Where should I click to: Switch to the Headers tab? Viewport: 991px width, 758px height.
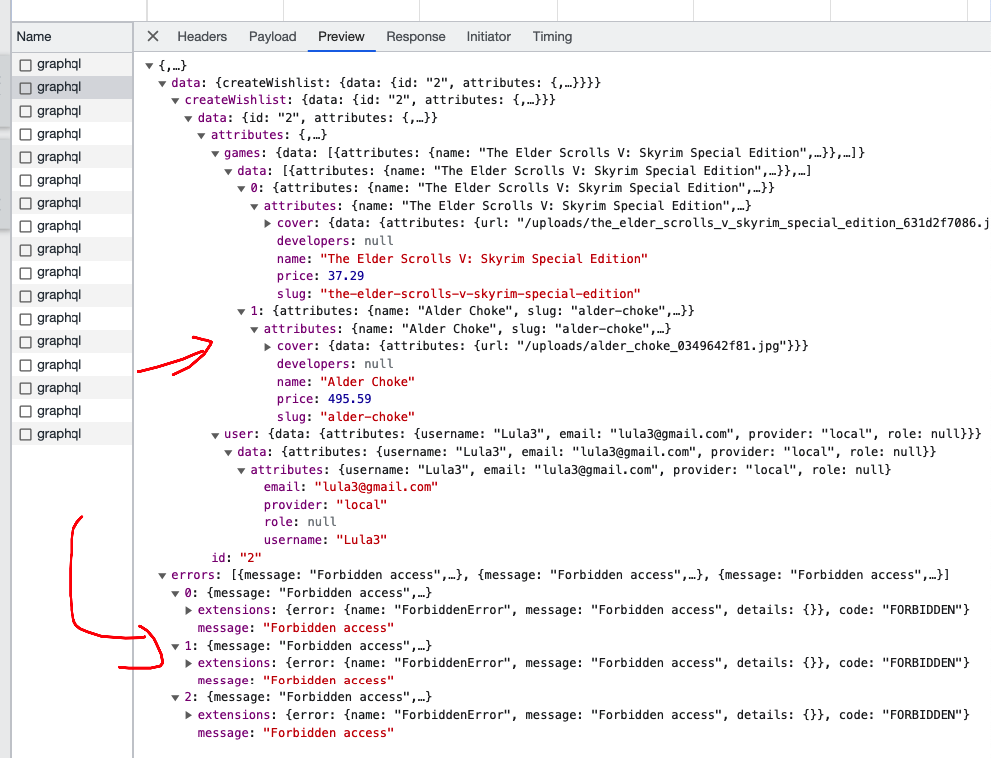(x=202, y=36)
